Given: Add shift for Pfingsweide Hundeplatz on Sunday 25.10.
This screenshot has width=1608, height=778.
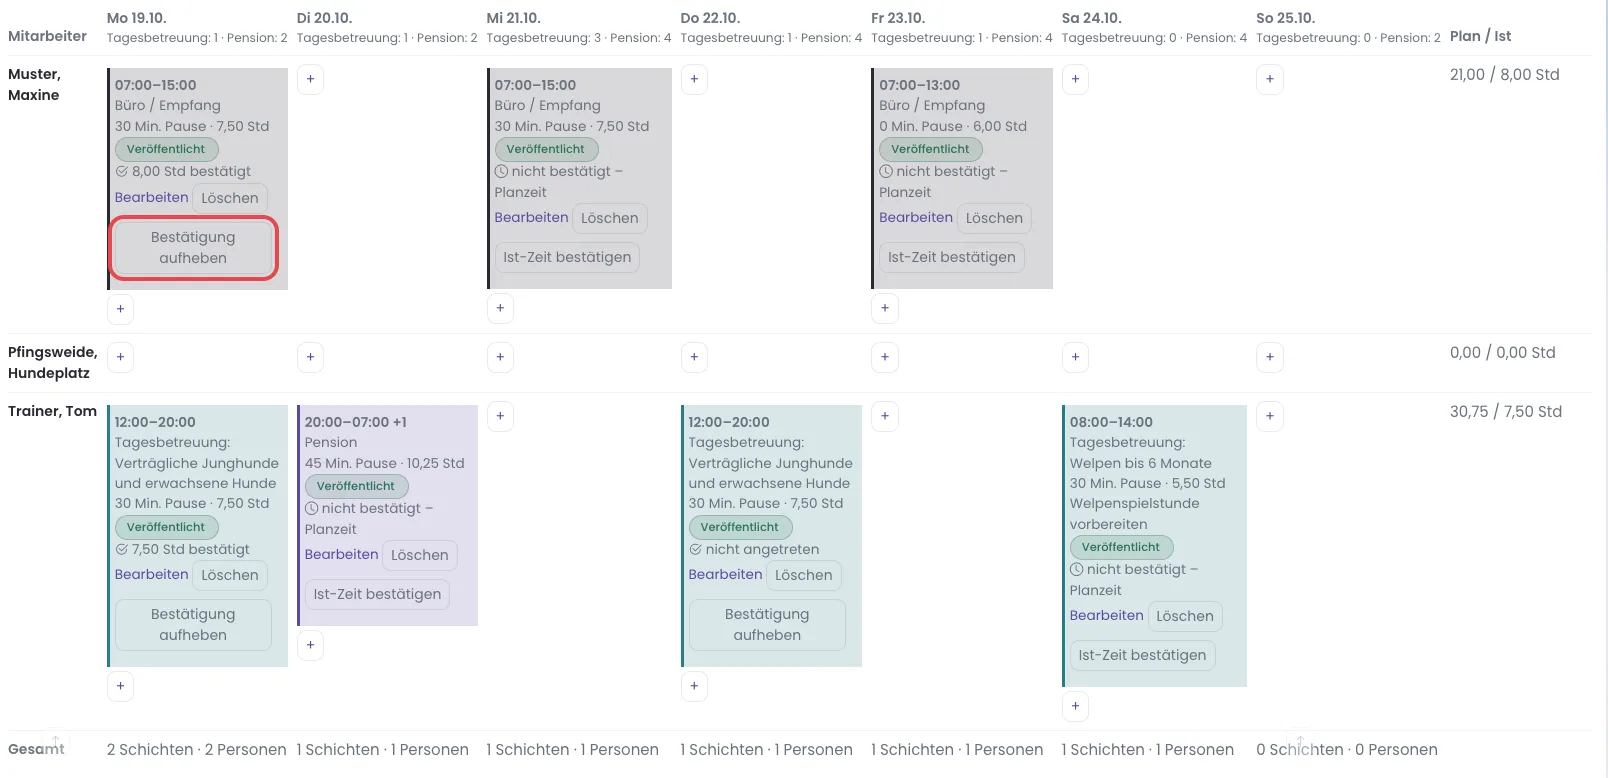Looking at the screenshot, I should (x=1269, y=357).
